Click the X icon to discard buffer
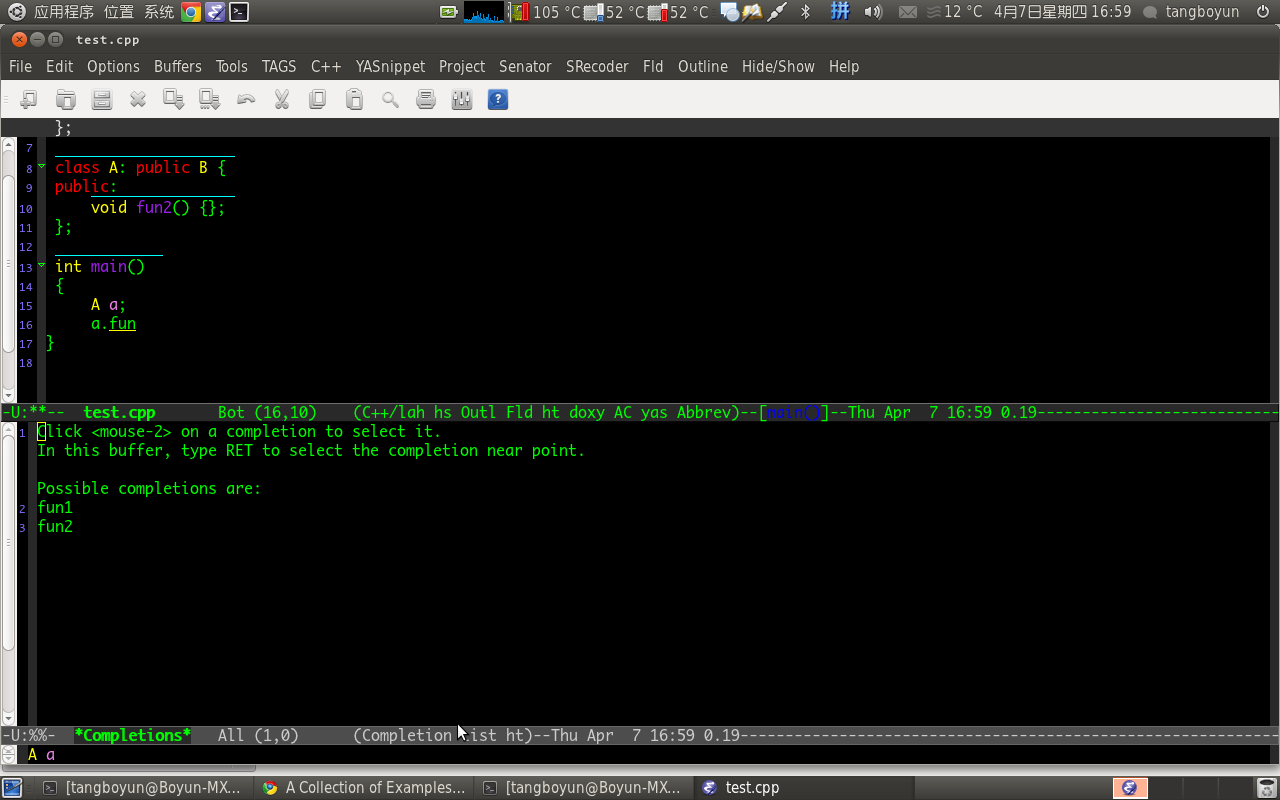The height and width of the screenshot is (800, 1280). pos(138,99)
